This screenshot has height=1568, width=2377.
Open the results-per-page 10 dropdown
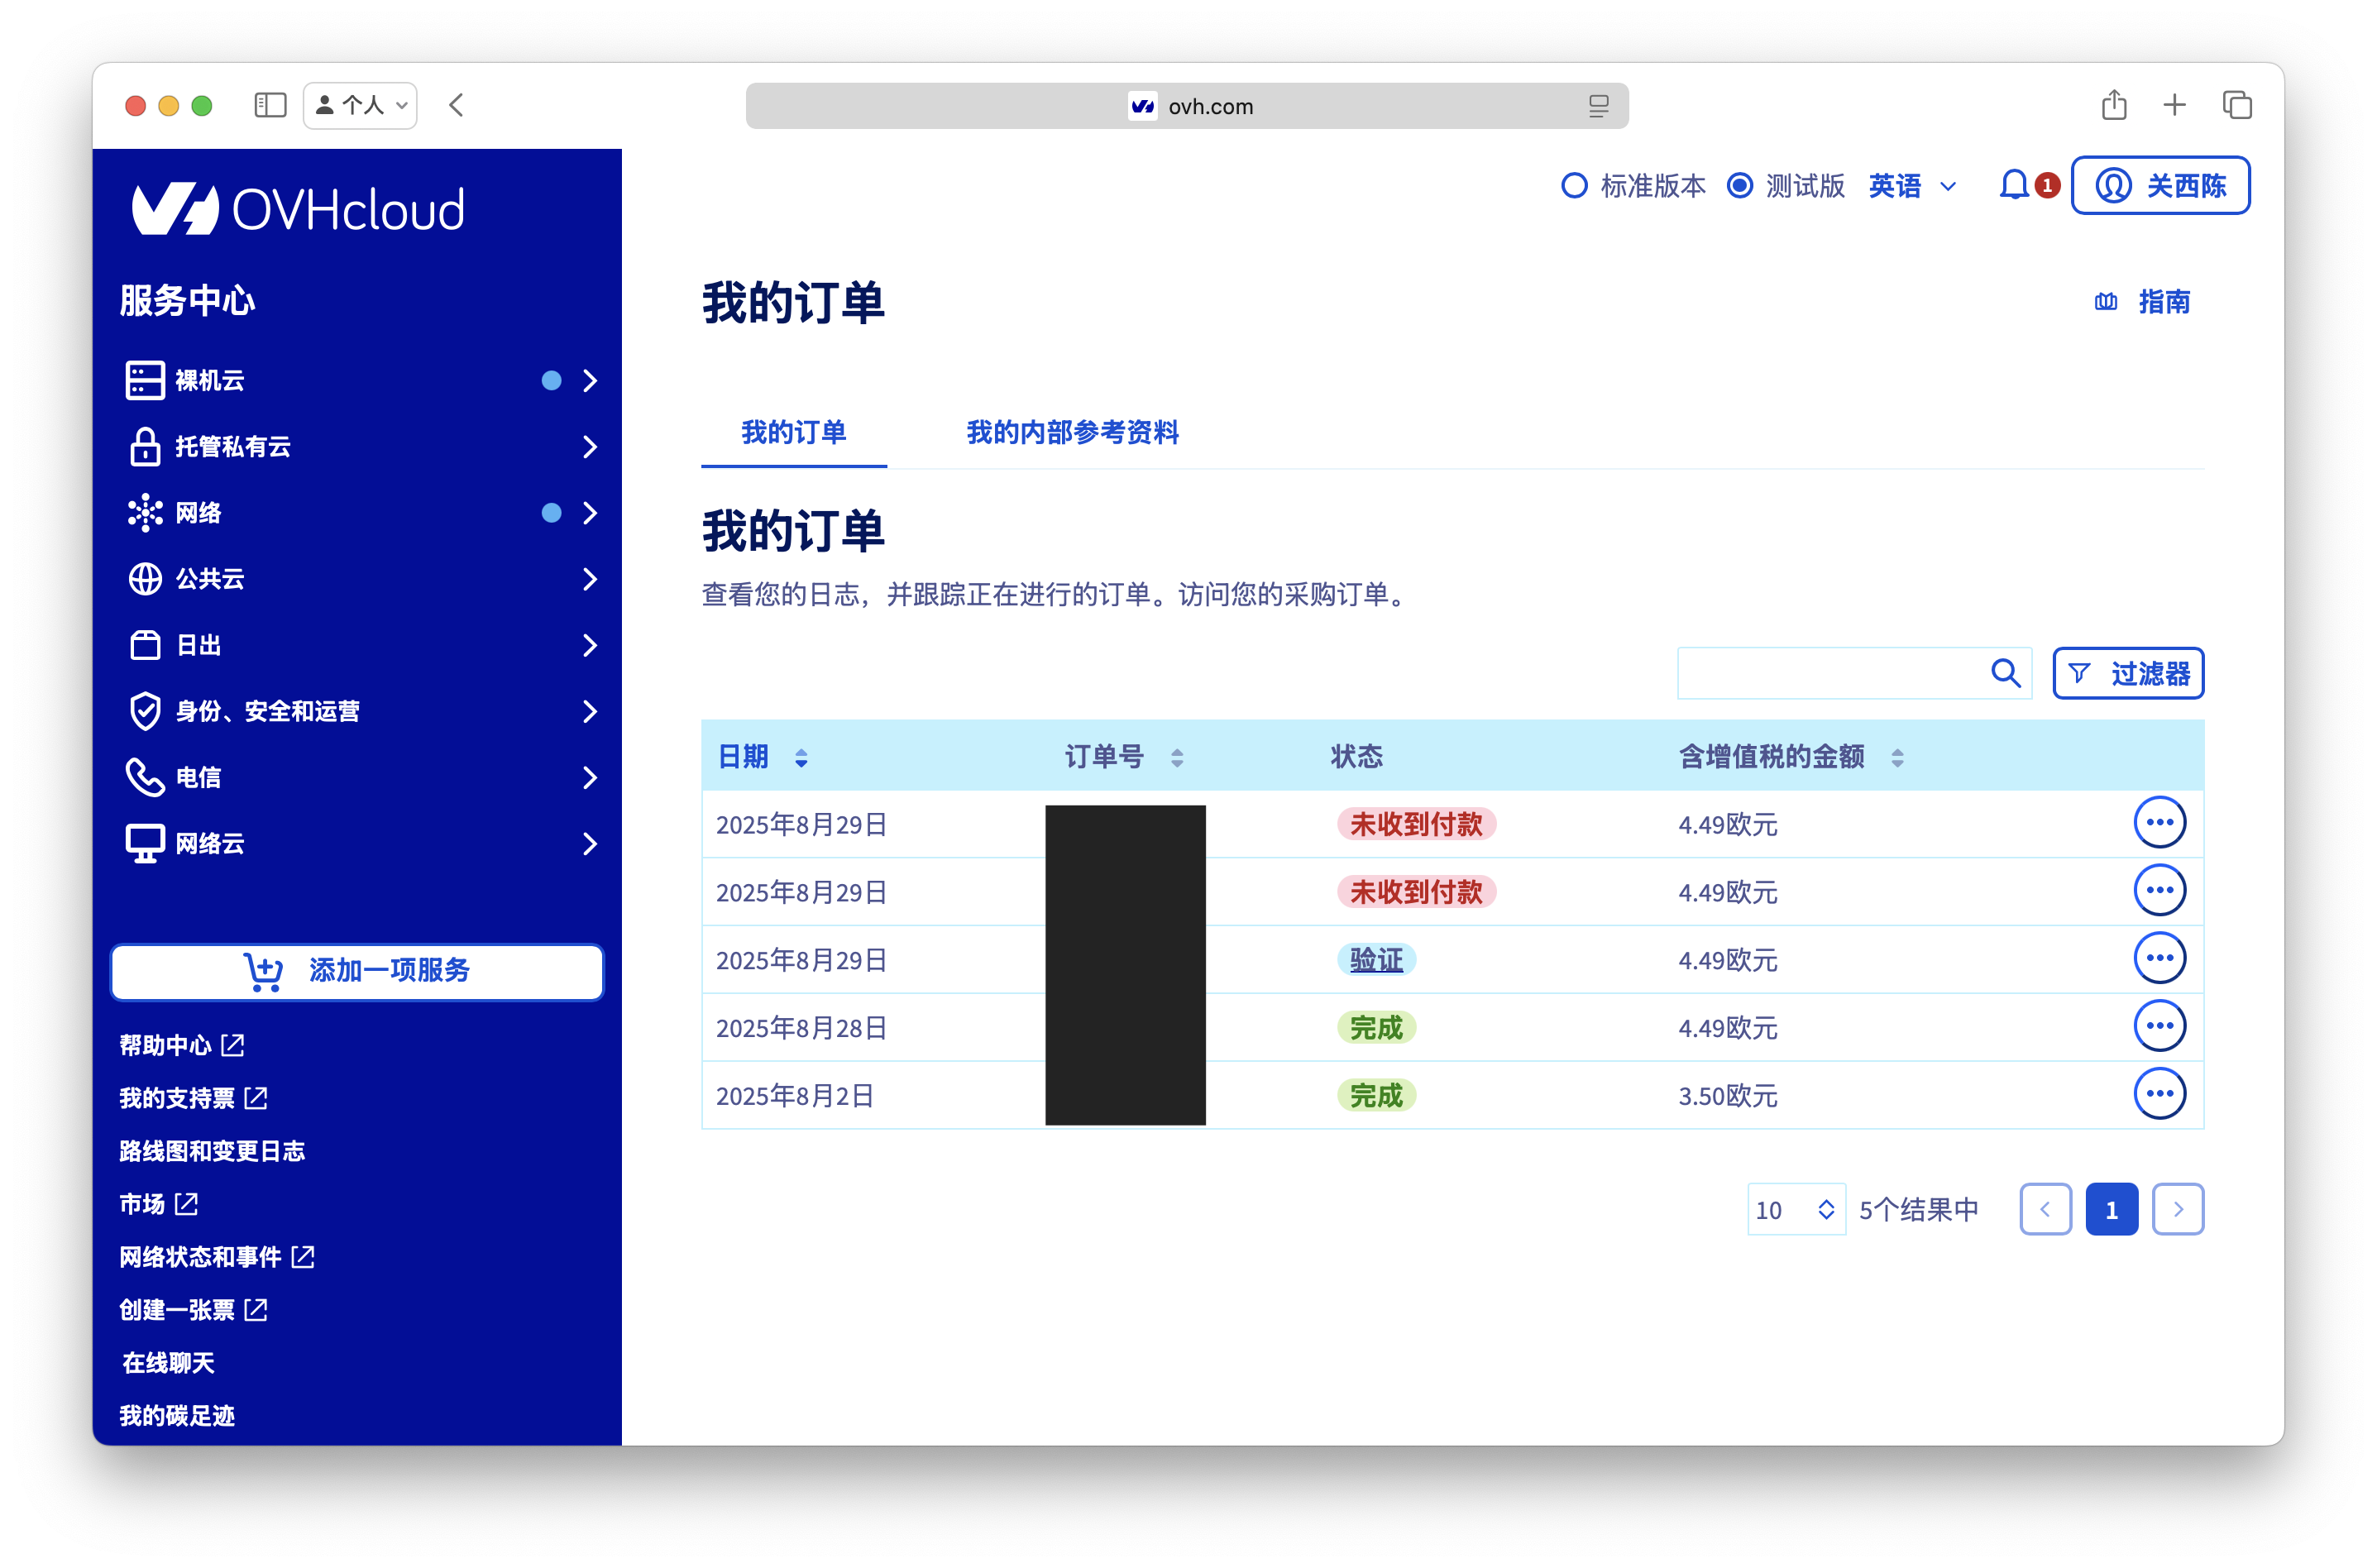click(1796, 1209)
